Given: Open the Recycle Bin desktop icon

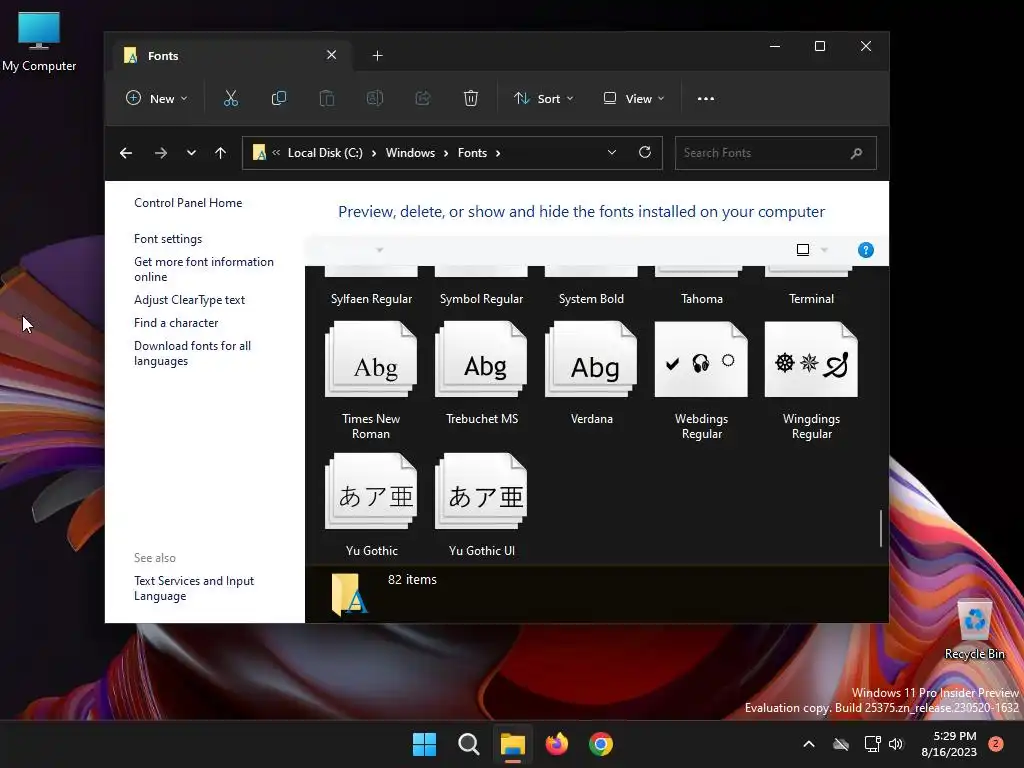Looking at the screenshot, I should pos(974,630).
